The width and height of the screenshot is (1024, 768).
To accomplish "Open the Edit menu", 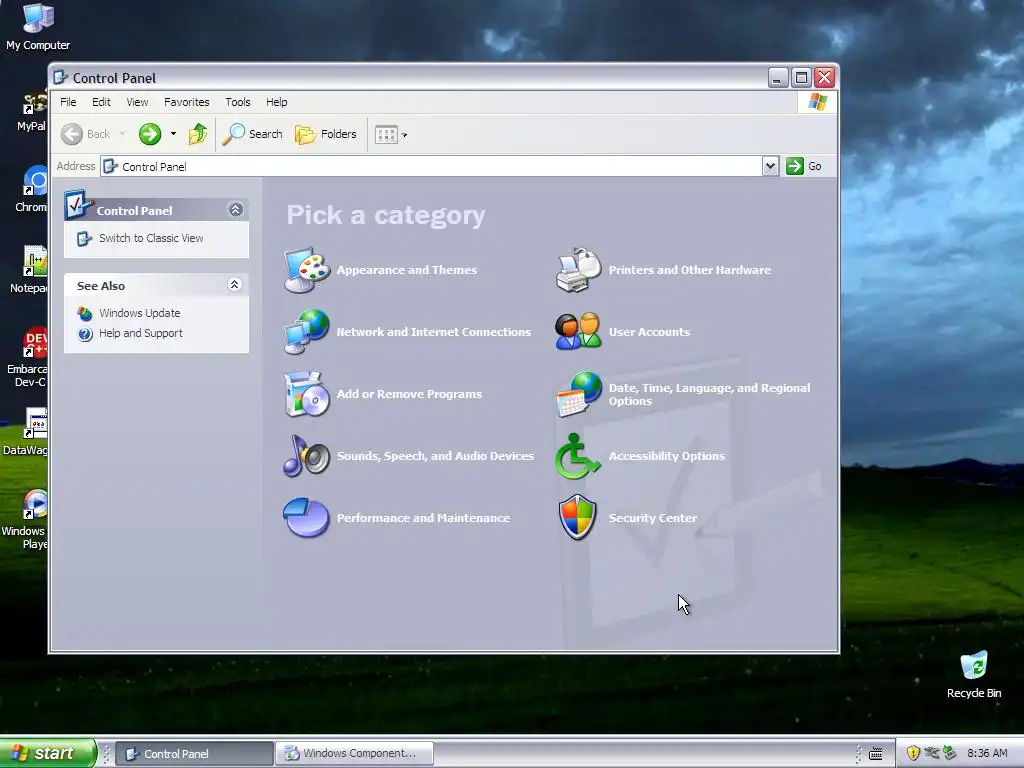I will pyautogui.click(x=101, y=102).
